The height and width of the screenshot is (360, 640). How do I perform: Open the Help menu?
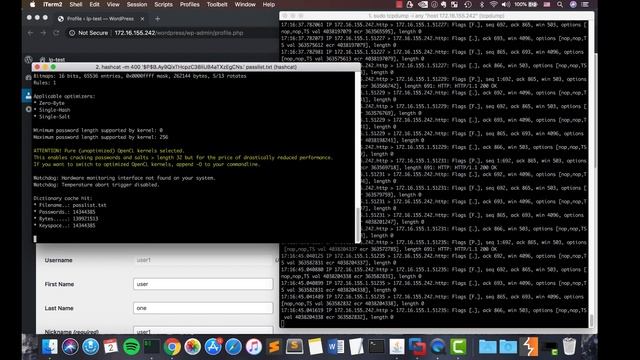click(269, 4)
